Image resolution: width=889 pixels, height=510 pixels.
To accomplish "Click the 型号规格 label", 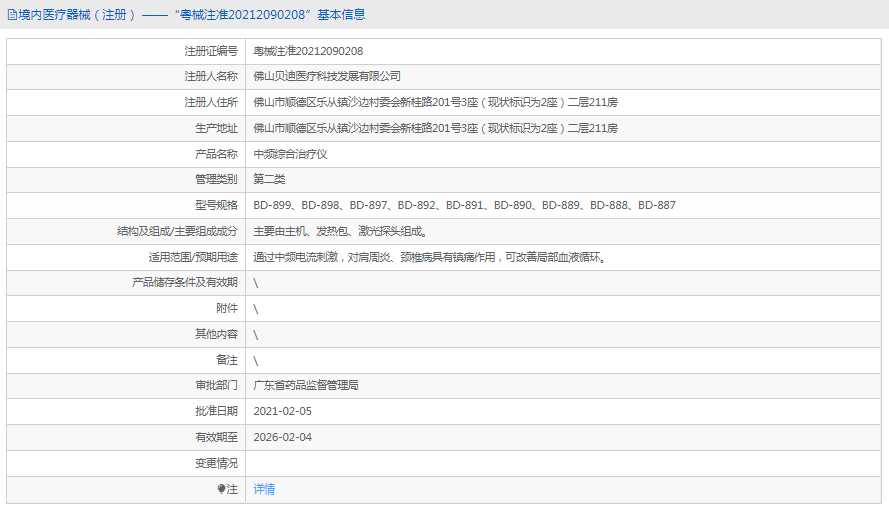I will coord(217,205).
